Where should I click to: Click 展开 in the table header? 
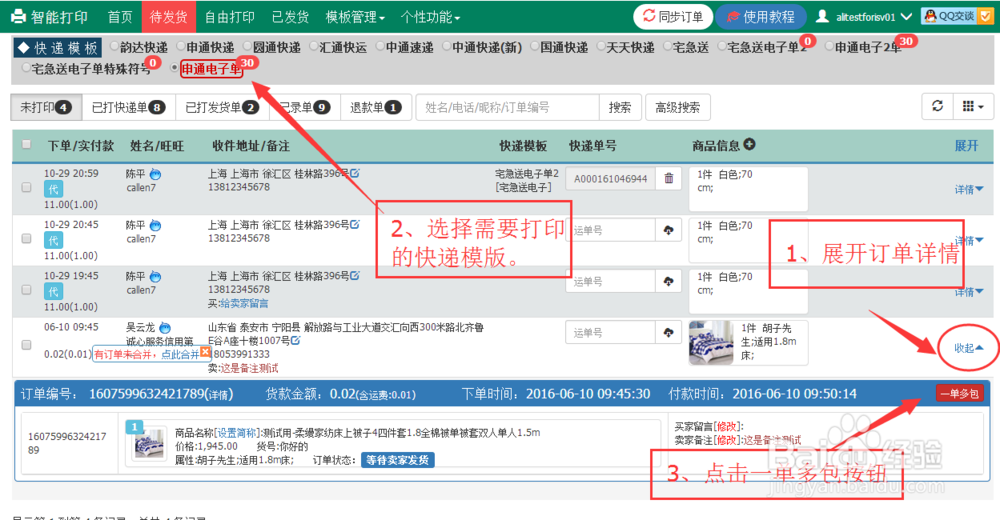point(966,145)
